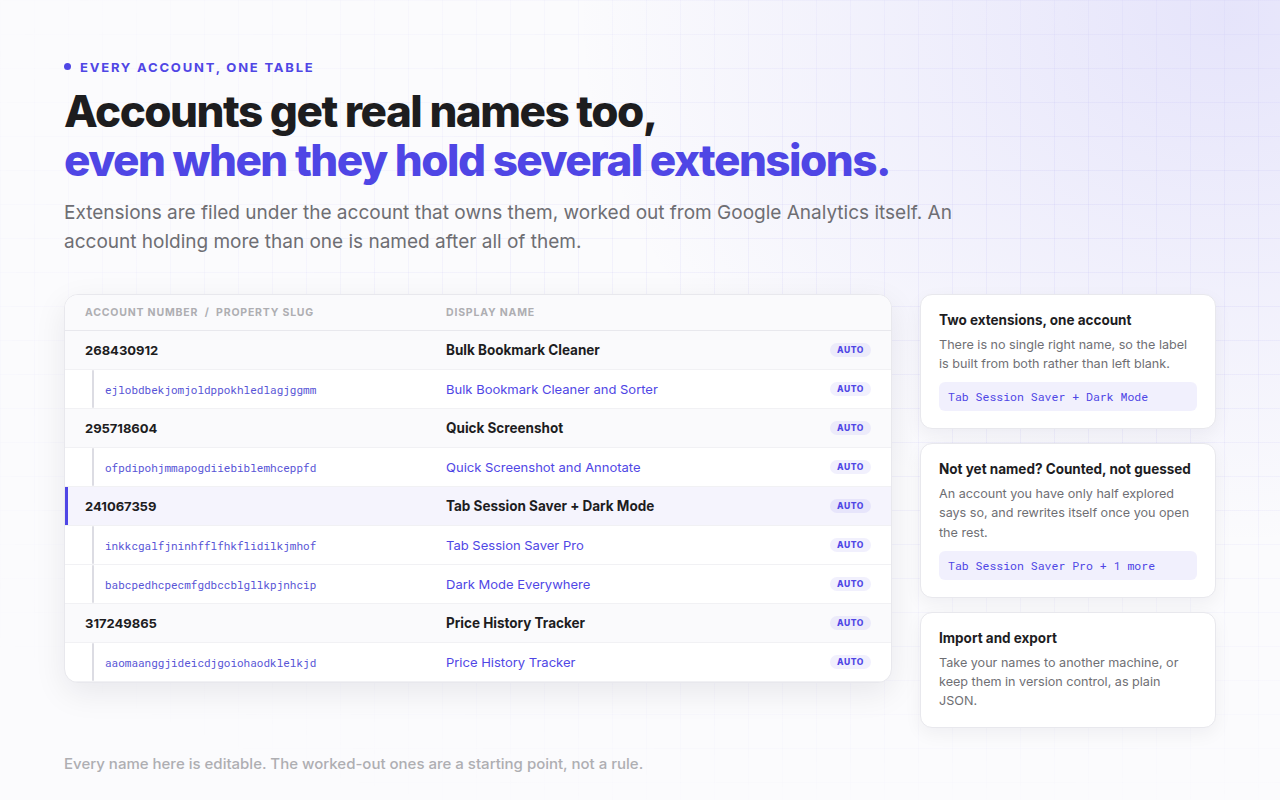Click account number 268430912

coord(121,350)
